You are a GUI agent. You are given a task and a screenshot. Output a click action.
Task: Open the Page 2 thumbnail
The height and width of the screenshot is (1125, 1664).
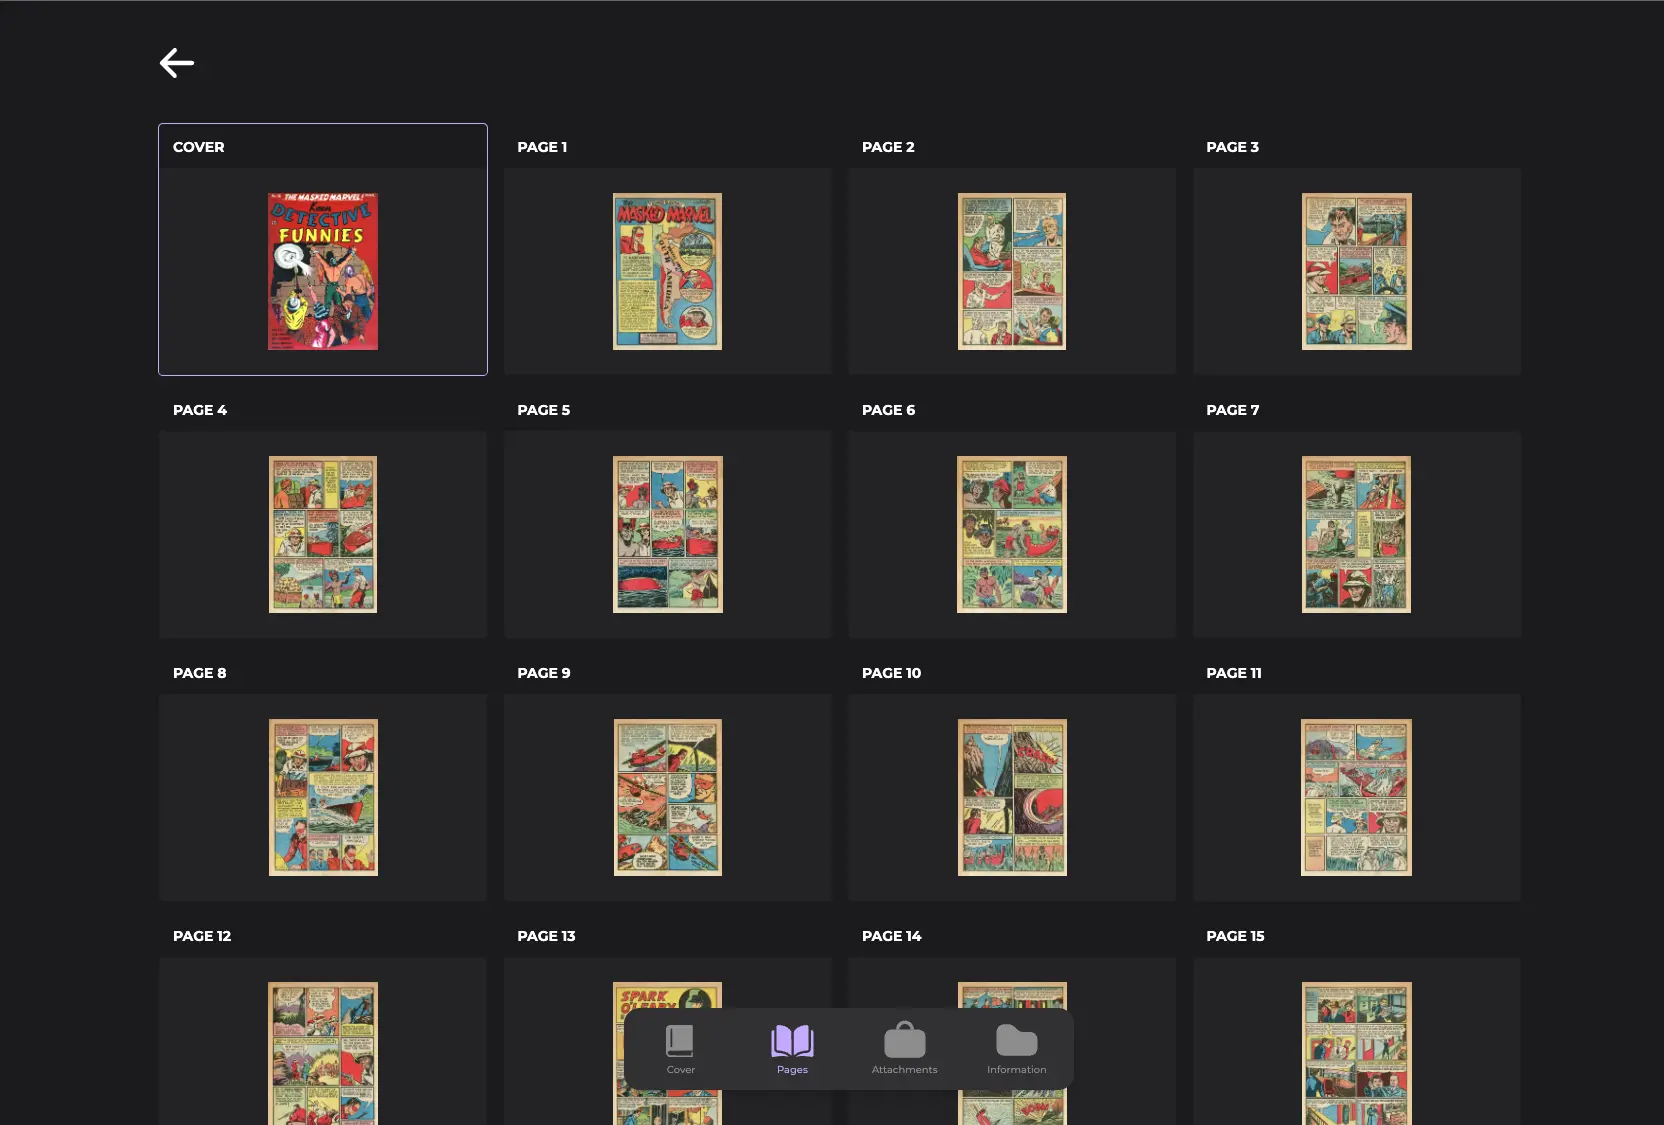point(1011,271)
